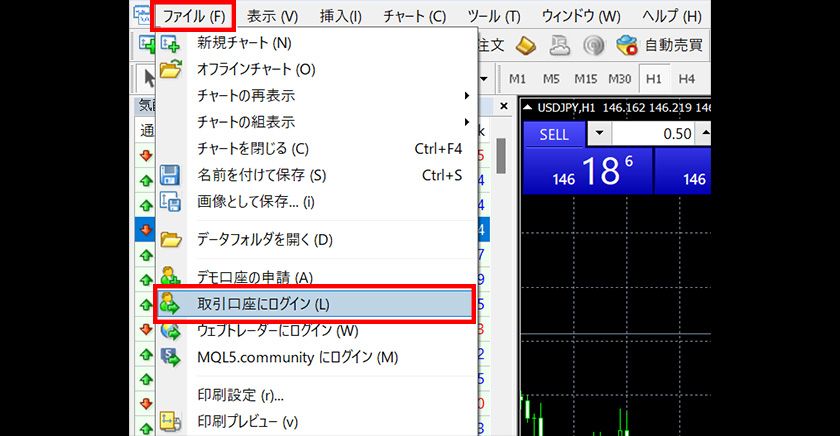Click the open-folder icon beside オフラインチャート
Image resolution: width=840 pixels, height=436 pixels.
(x=171, y=70)
